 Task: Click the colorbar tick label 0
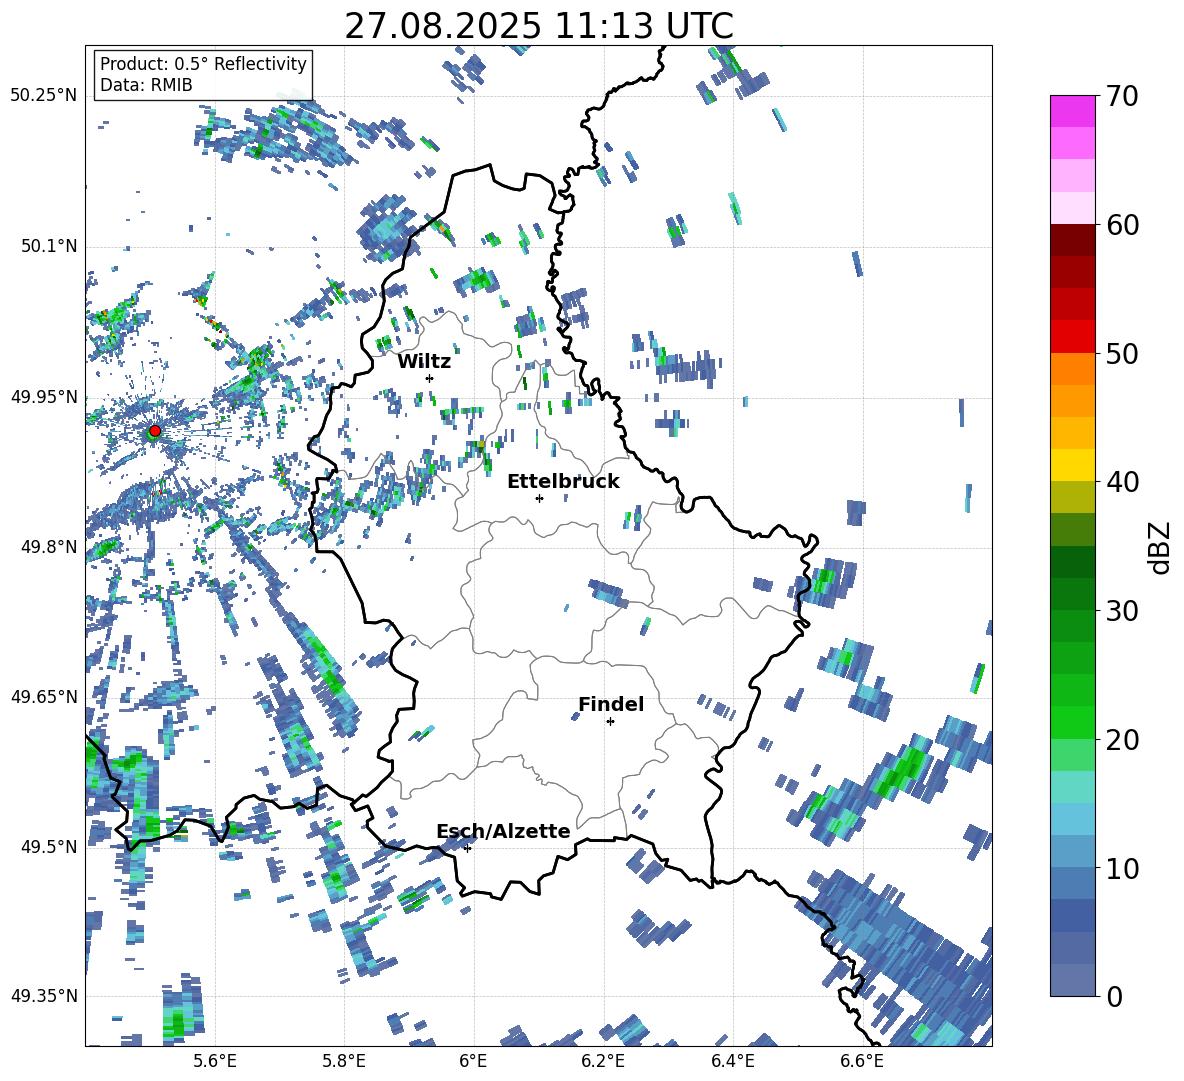1114,996
